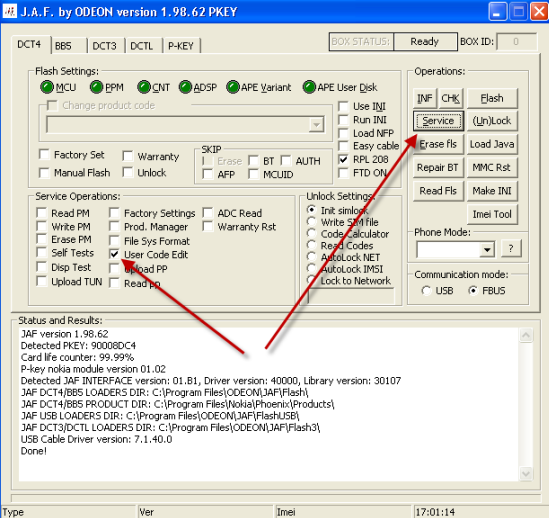
Task: Check the Disp Test checkbox
Action: pyautogui.click(x=42, y=267)
